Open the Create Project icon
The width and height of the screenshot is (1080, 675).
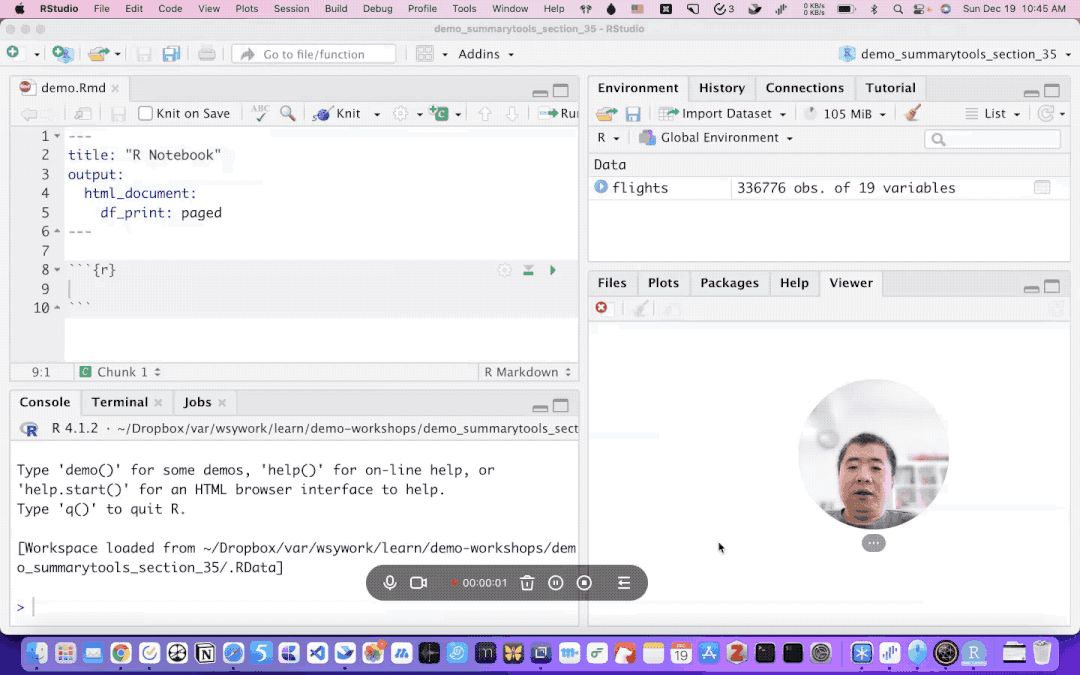point(62,54)
